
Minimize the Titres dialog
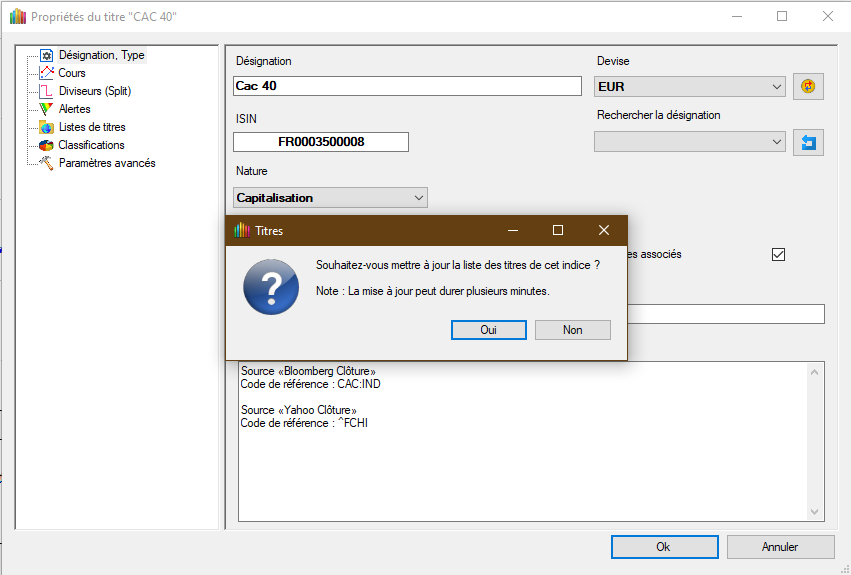point(512,230)
